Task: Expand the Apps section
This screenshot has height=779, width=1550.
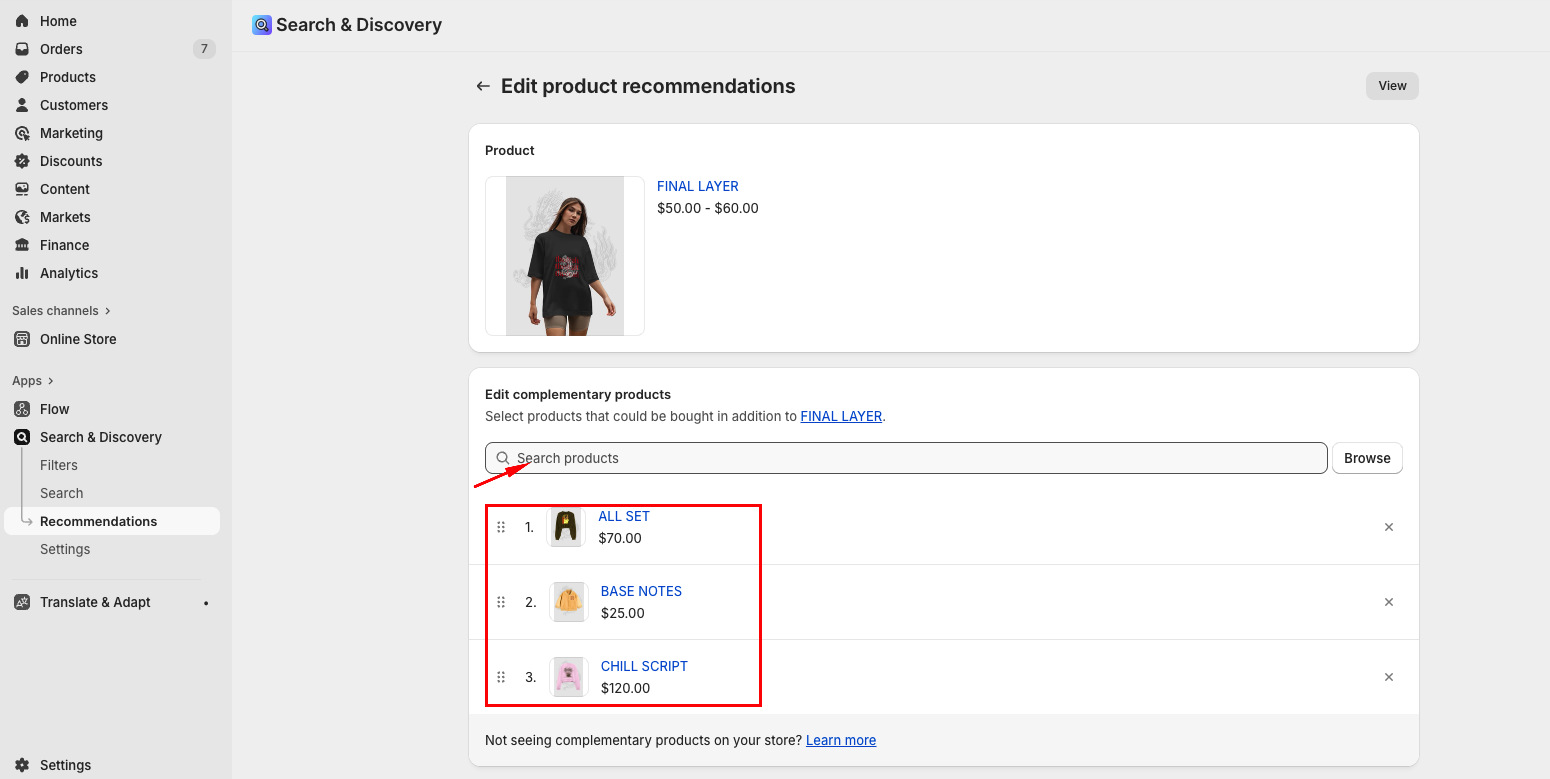Action: 33,381
